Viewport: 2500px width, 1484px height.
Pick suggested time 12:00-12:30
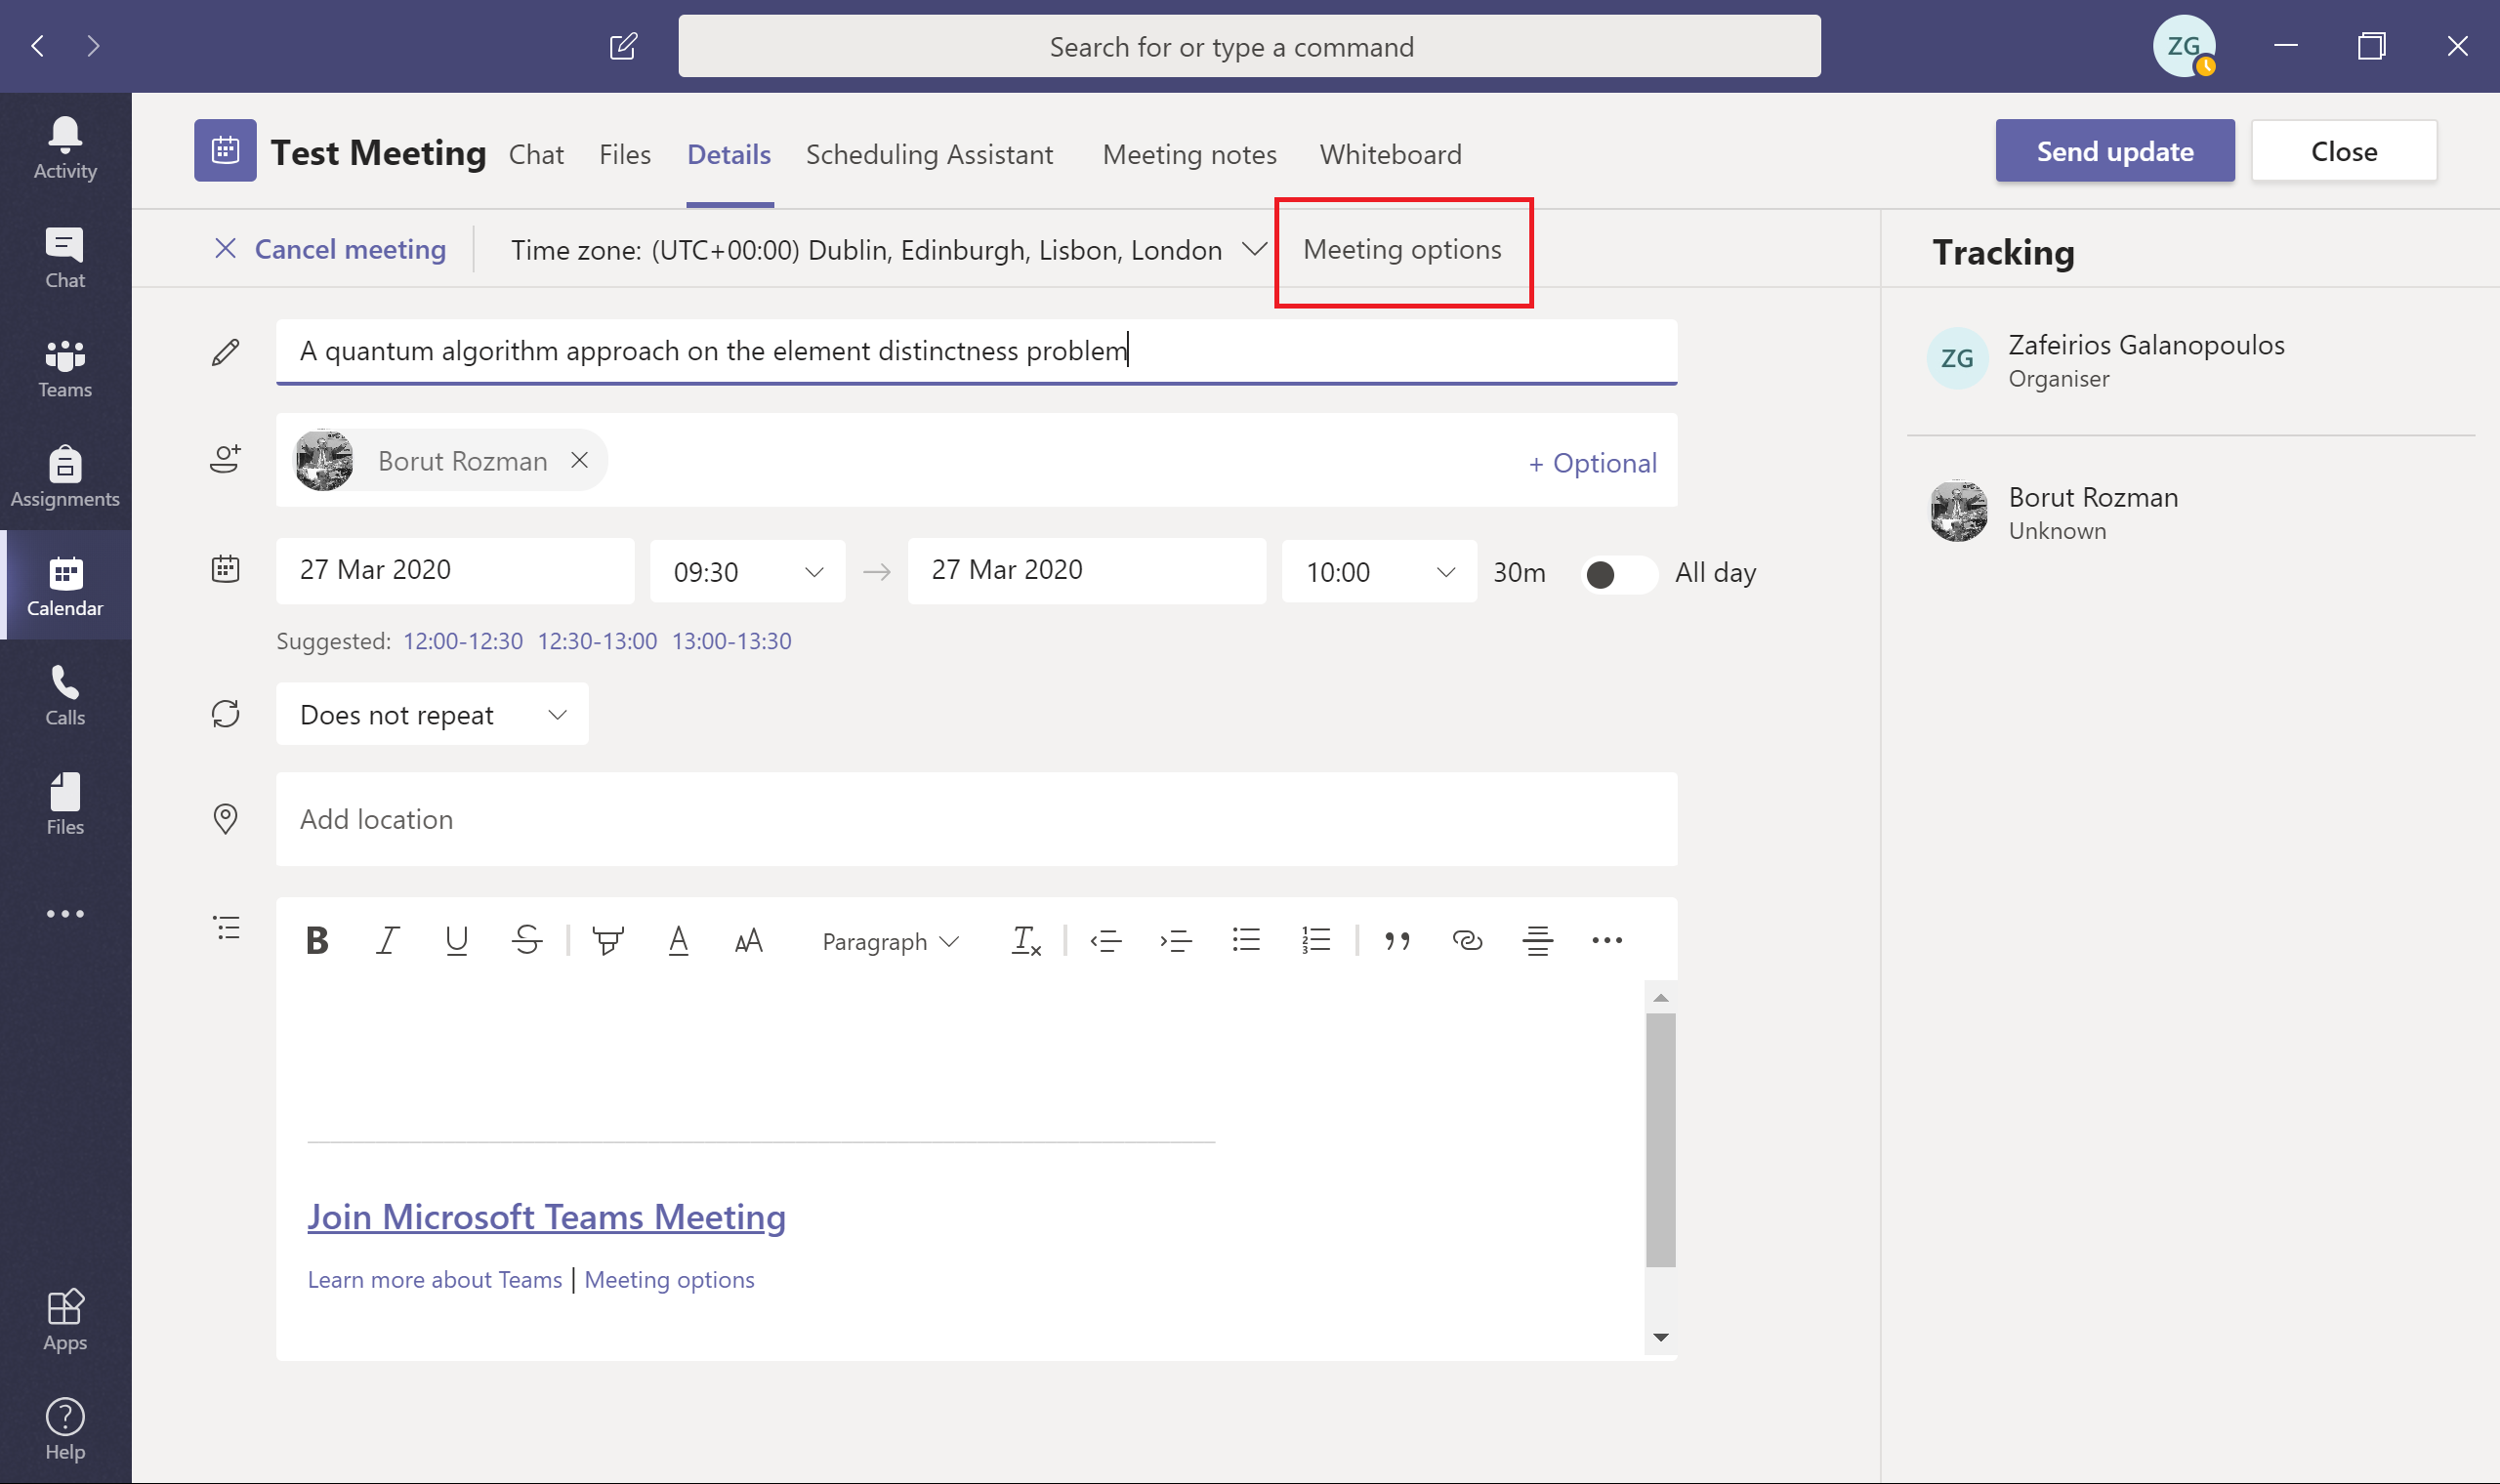click(x=463, y=641)
